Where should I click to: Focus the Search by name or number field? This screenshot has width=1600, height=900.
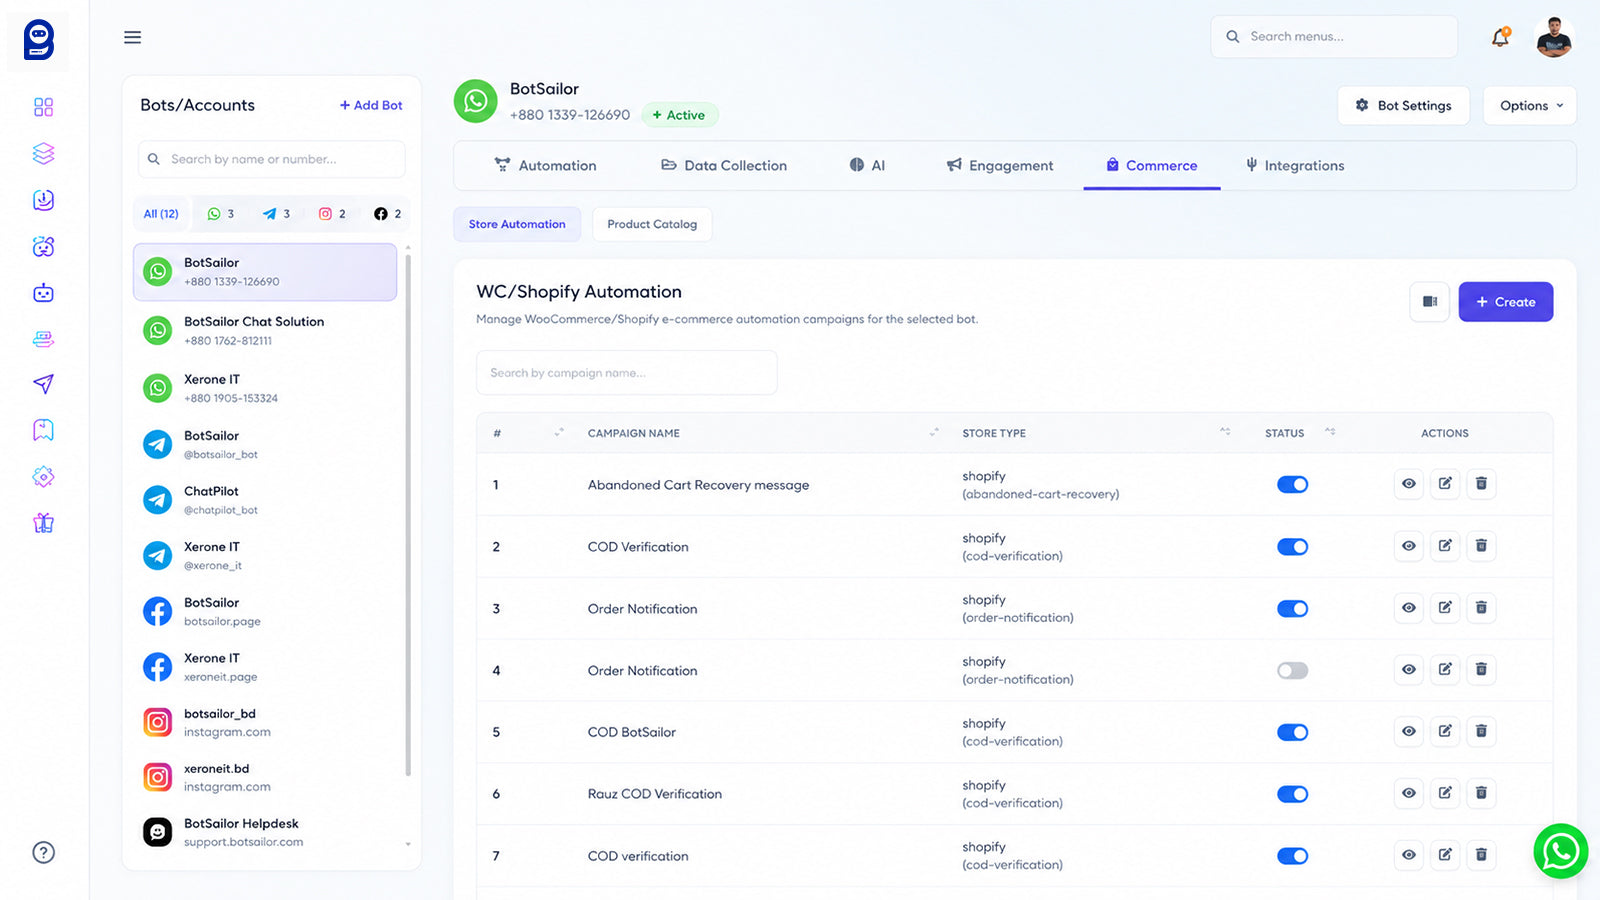(271, 159)
